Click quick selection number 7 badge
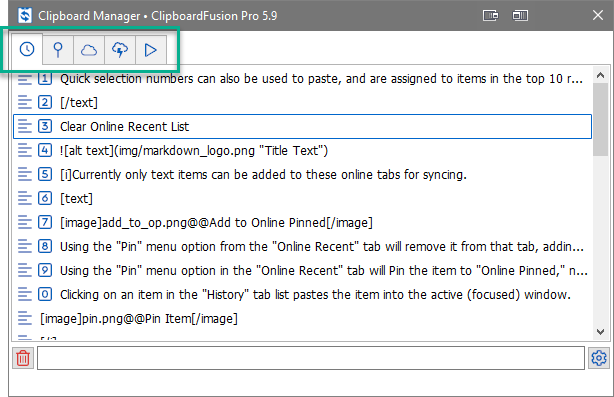614x397 pixels. [x=45, y=222]
